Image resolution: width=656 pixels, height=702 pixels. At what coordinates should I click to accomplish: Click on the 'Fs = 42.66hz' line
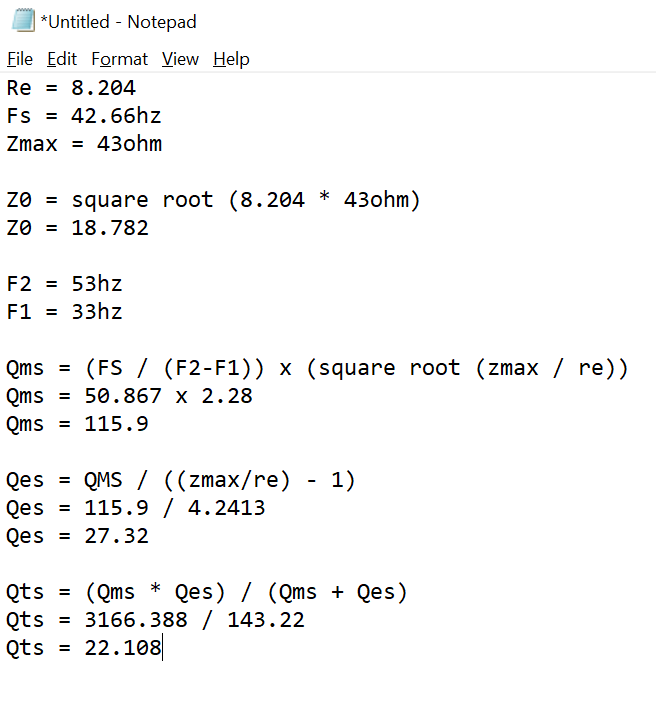pos(84,116)
